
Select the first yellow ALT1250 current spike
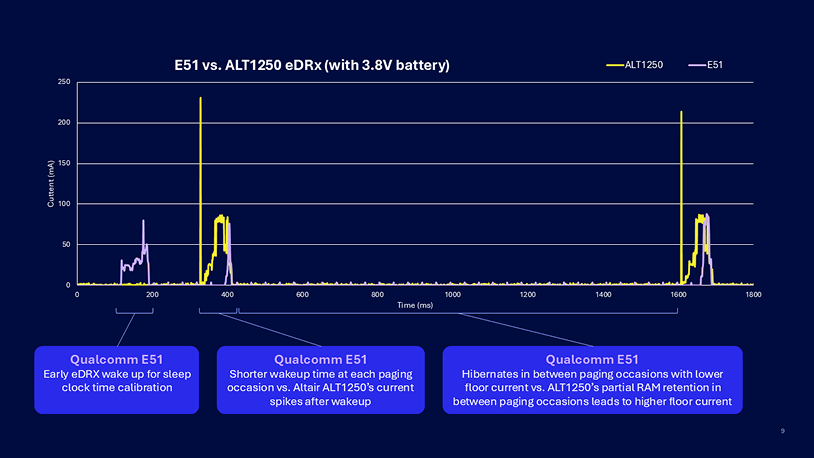[200, 191]
